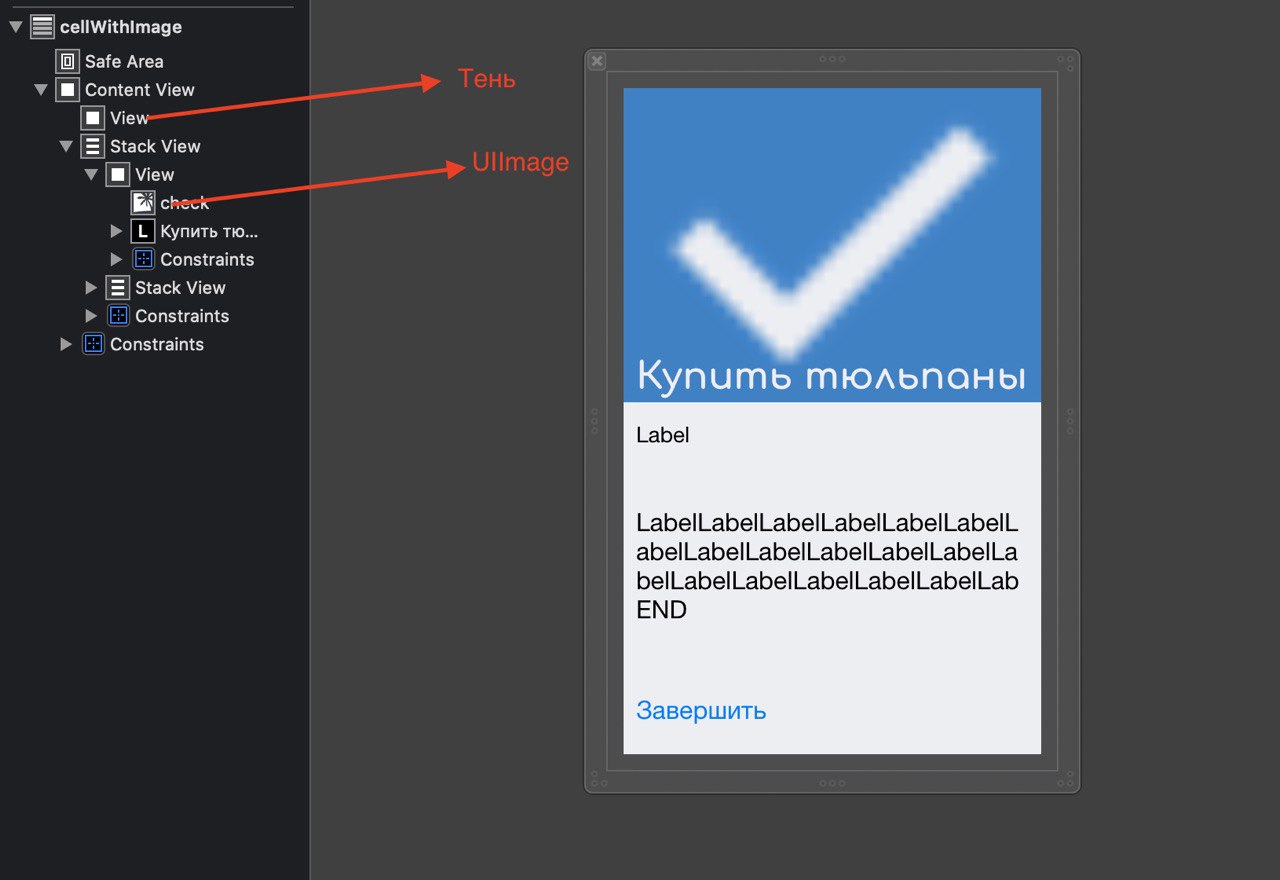Image resolution: width=1280 pixels, height=880 pixels.
Task: Click the L label icon for Купить тю...
Action: tap(143, 231)
